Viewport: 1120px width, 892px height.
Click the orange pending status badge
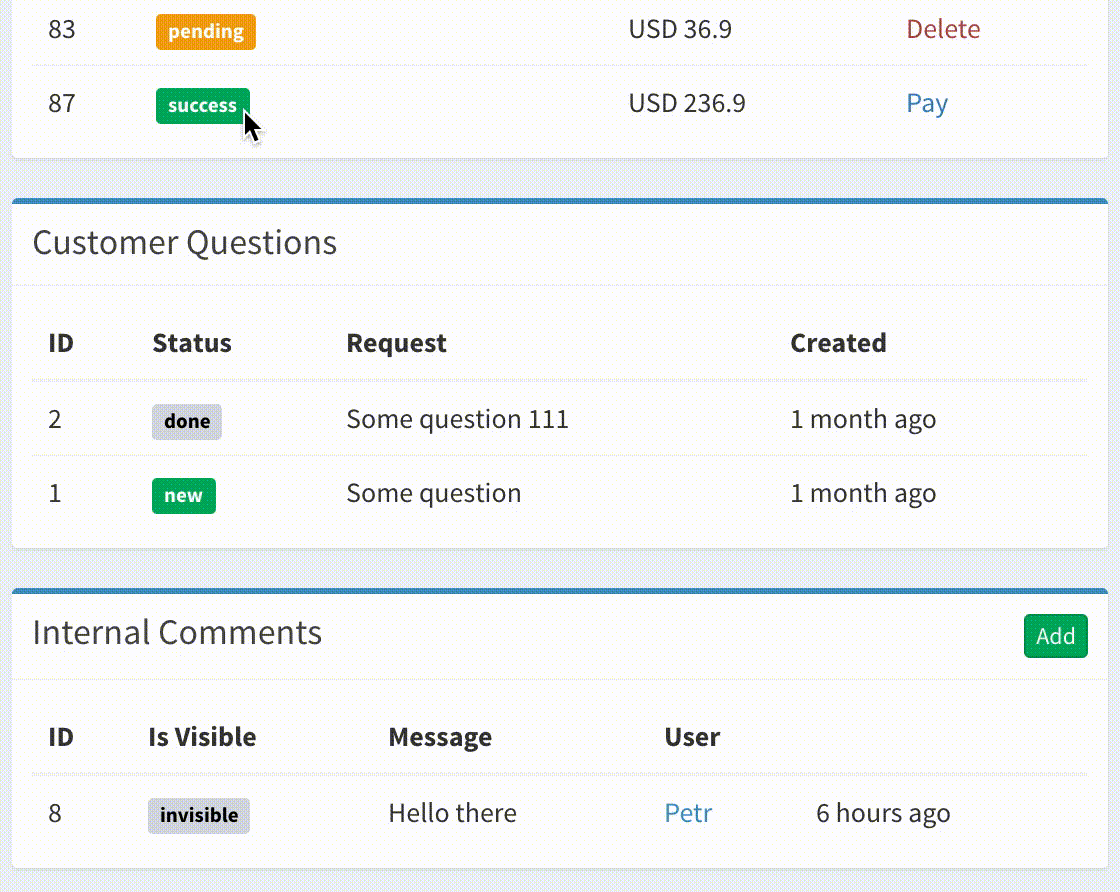(205, 31)
